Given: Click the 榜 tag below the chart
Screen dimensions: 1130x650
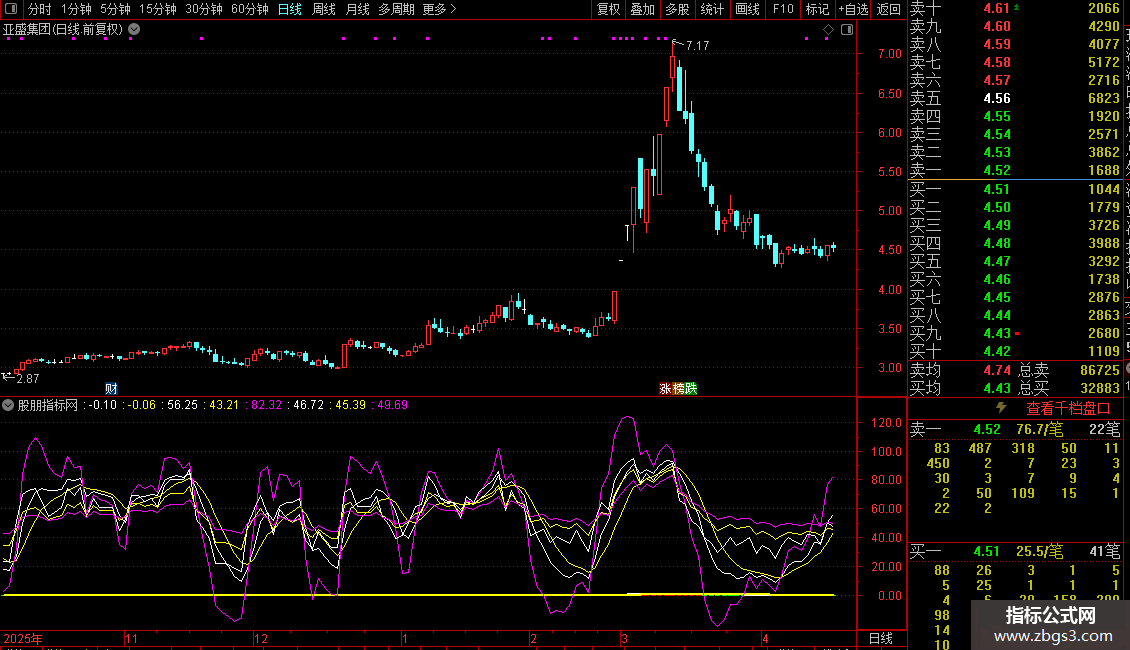Looking at the screenshot, I should pyautogui.click(x=677, y=388).
